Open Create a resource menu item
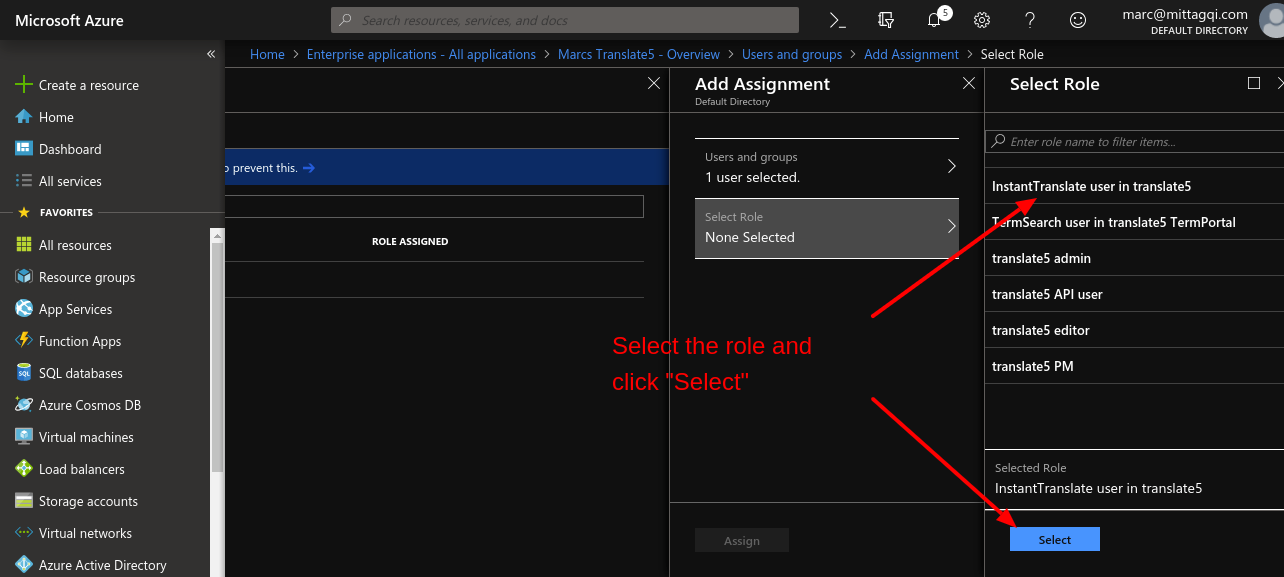 coord(89,85)
